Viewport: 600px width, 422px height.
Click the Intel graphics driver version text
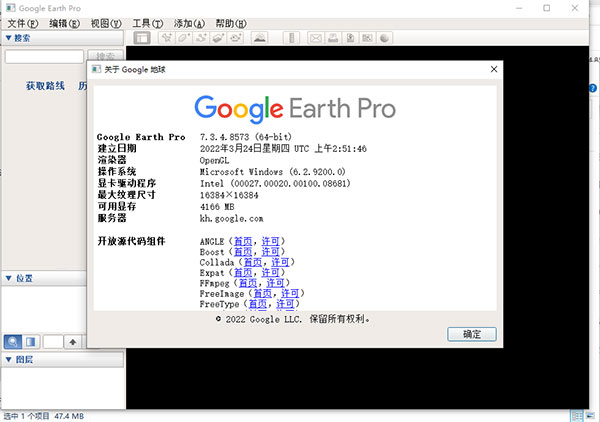tap(275, 184)
